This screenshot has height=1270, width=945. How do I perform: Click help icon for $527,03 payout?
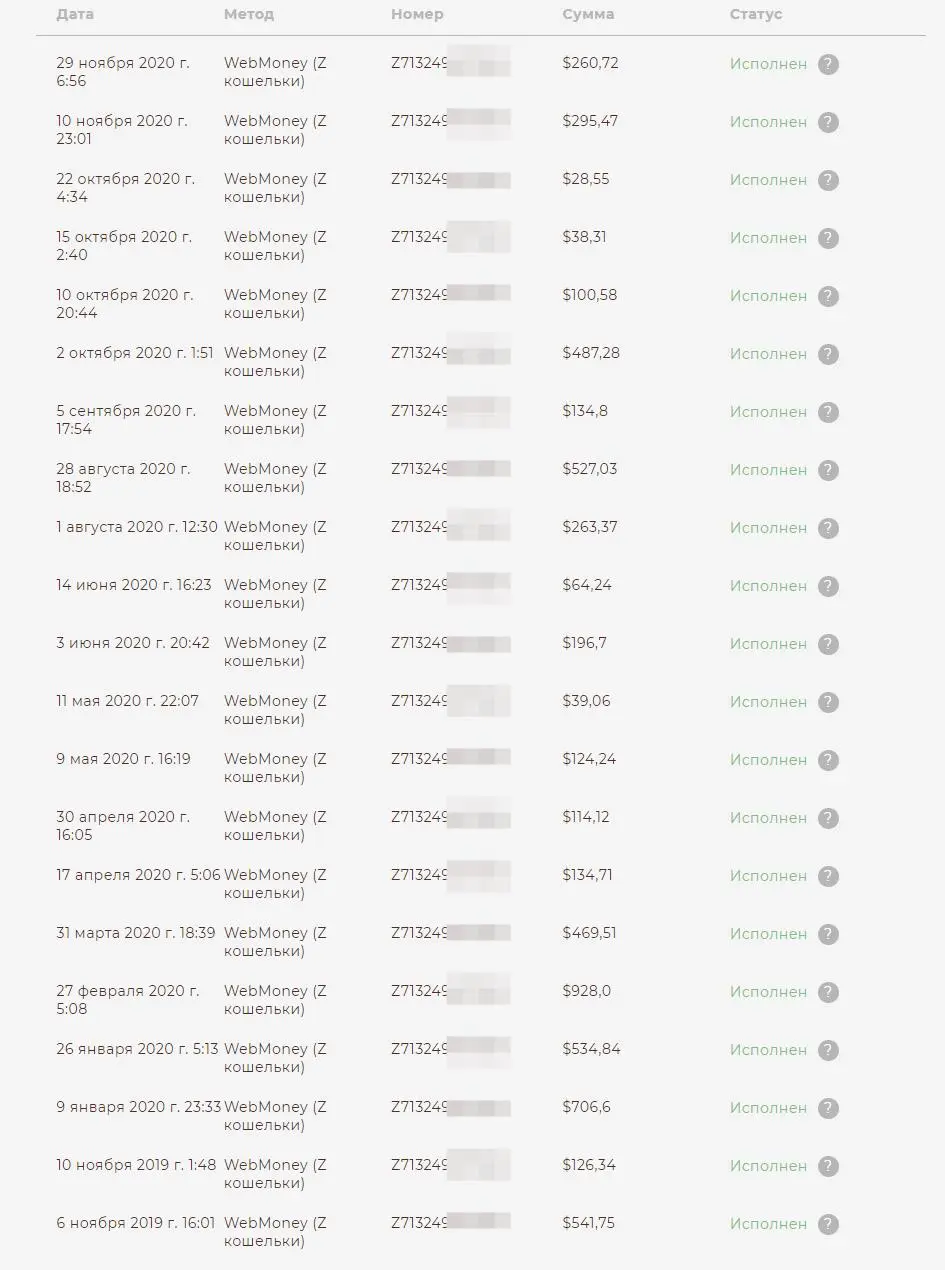pos(828,471)
